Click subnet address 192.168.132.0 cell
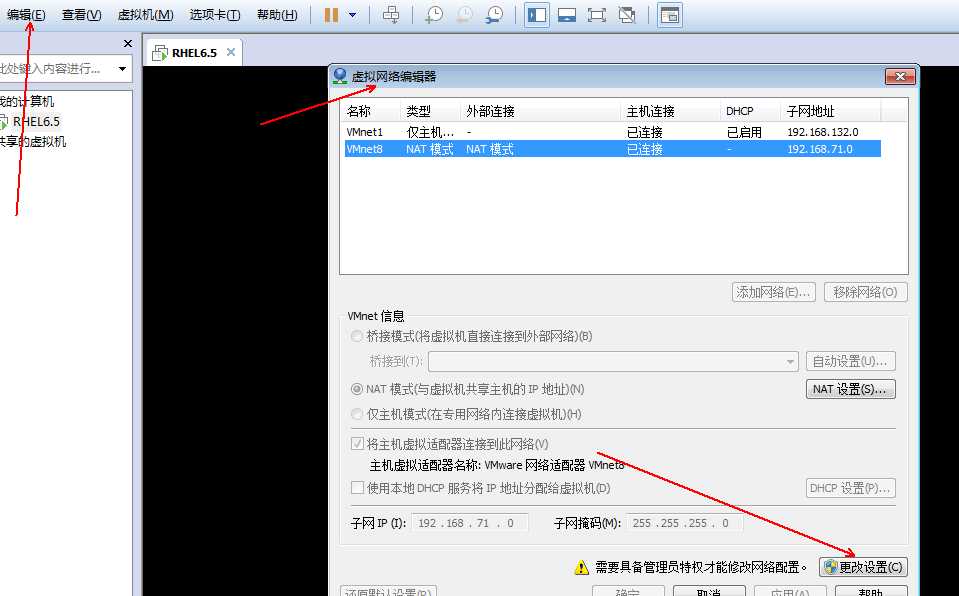 (823, 132)
